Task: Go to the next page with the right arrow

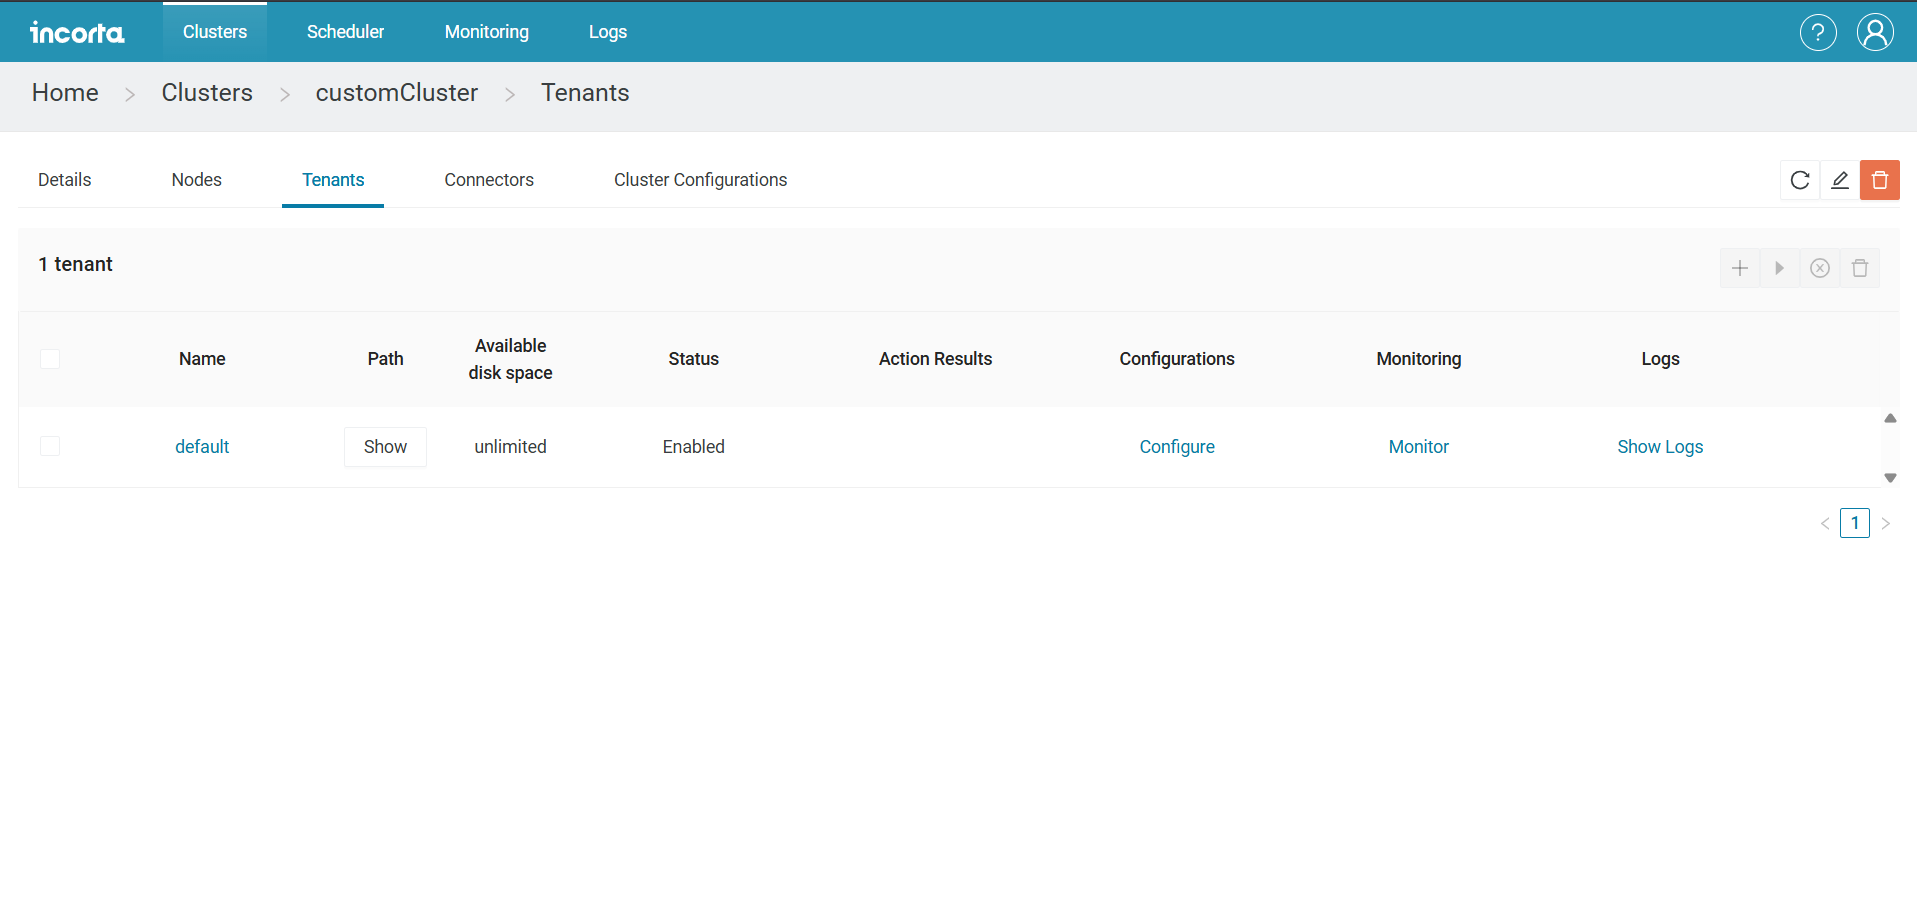Action: tap(1886, 523)
